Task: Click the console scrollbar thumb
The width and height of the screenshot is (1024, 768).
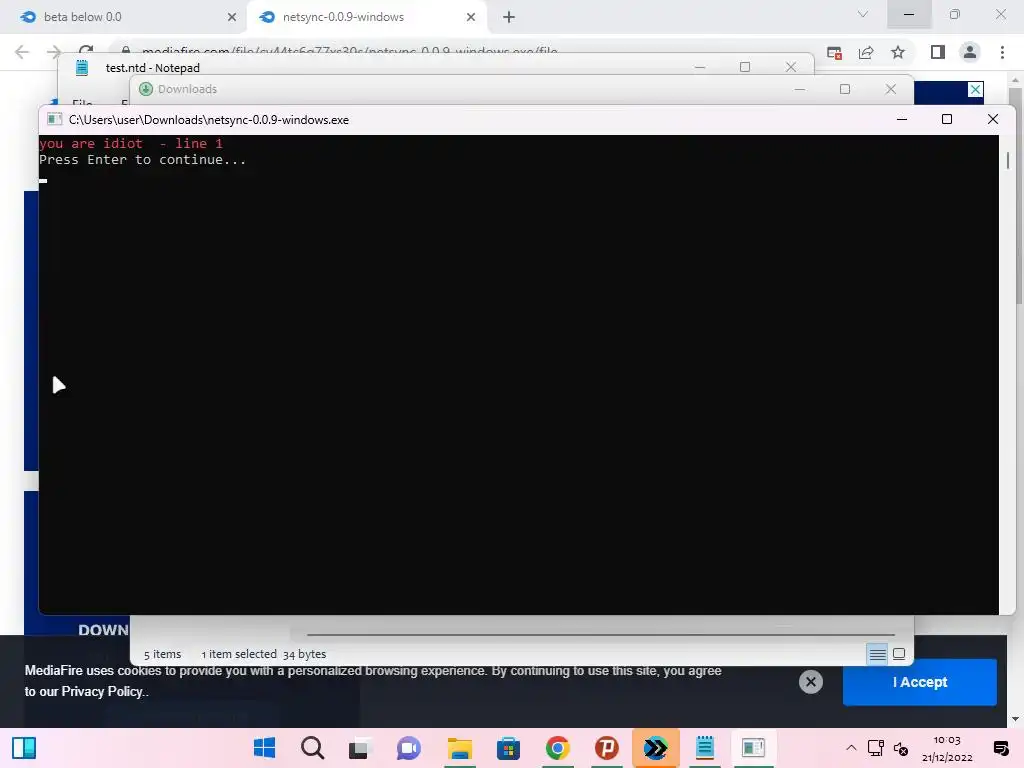Action: 1008,160
